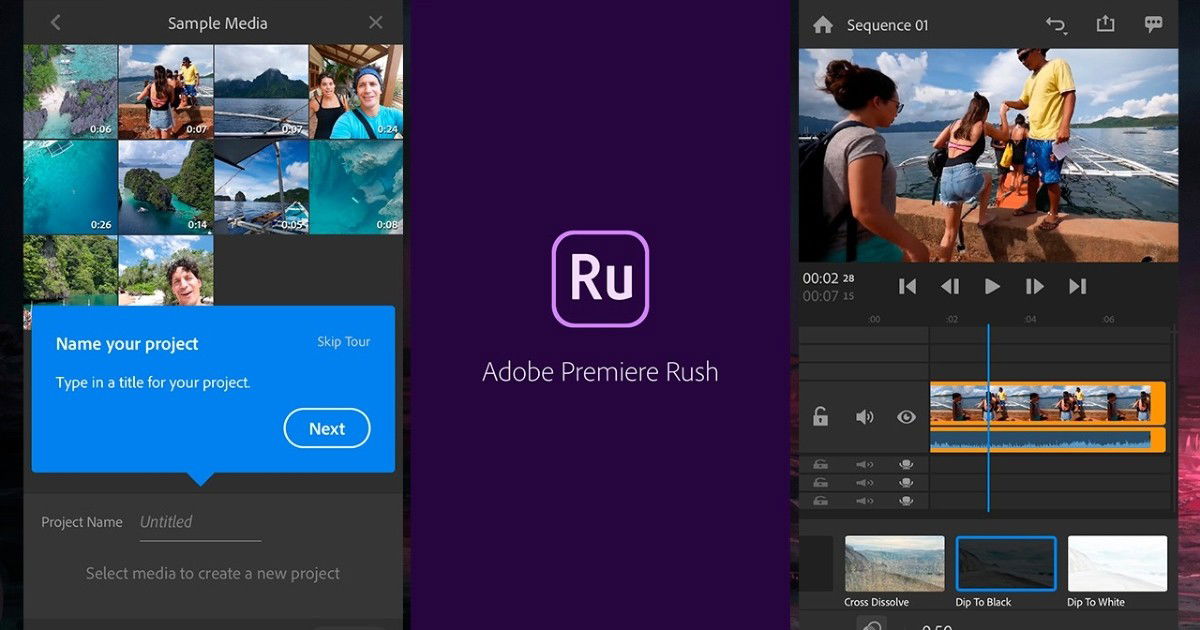Select the 0:14 limestone islands clip
1200x630 pixels.
(165, 187)
